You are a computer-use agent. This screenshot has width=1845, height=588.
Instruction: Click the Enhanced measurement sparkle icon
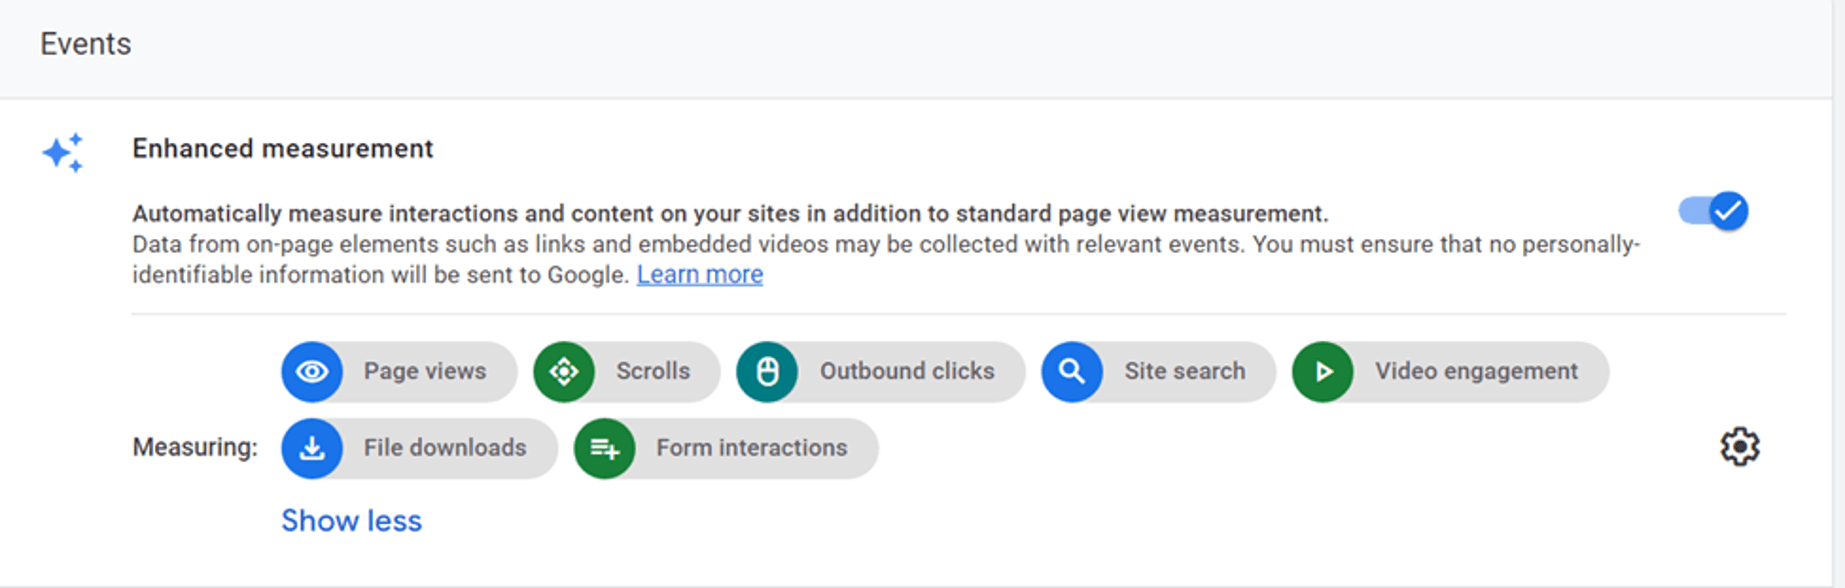click(x=63, y=153)
